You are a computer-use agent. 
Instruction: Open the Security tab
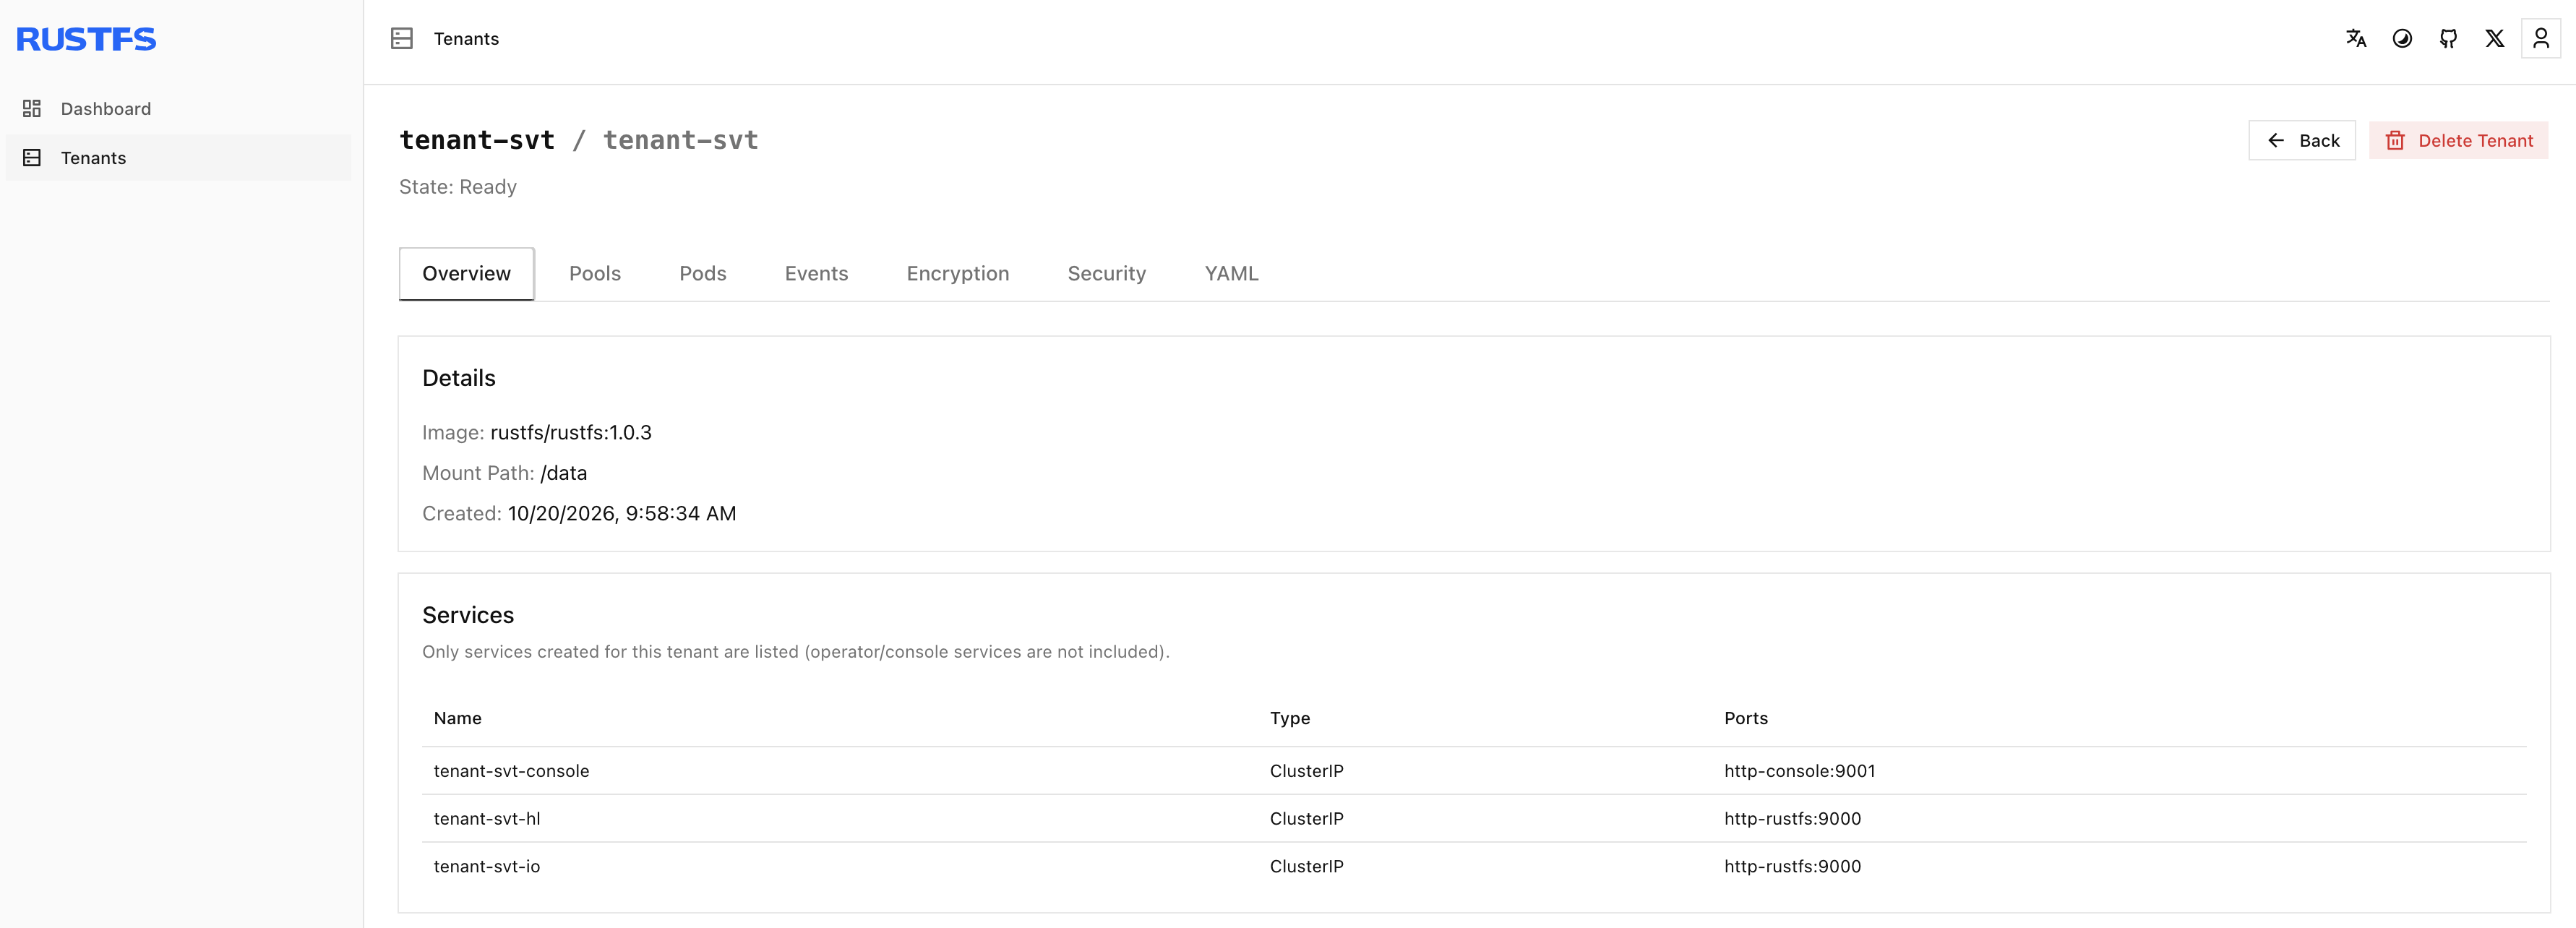click(1107, 274)
